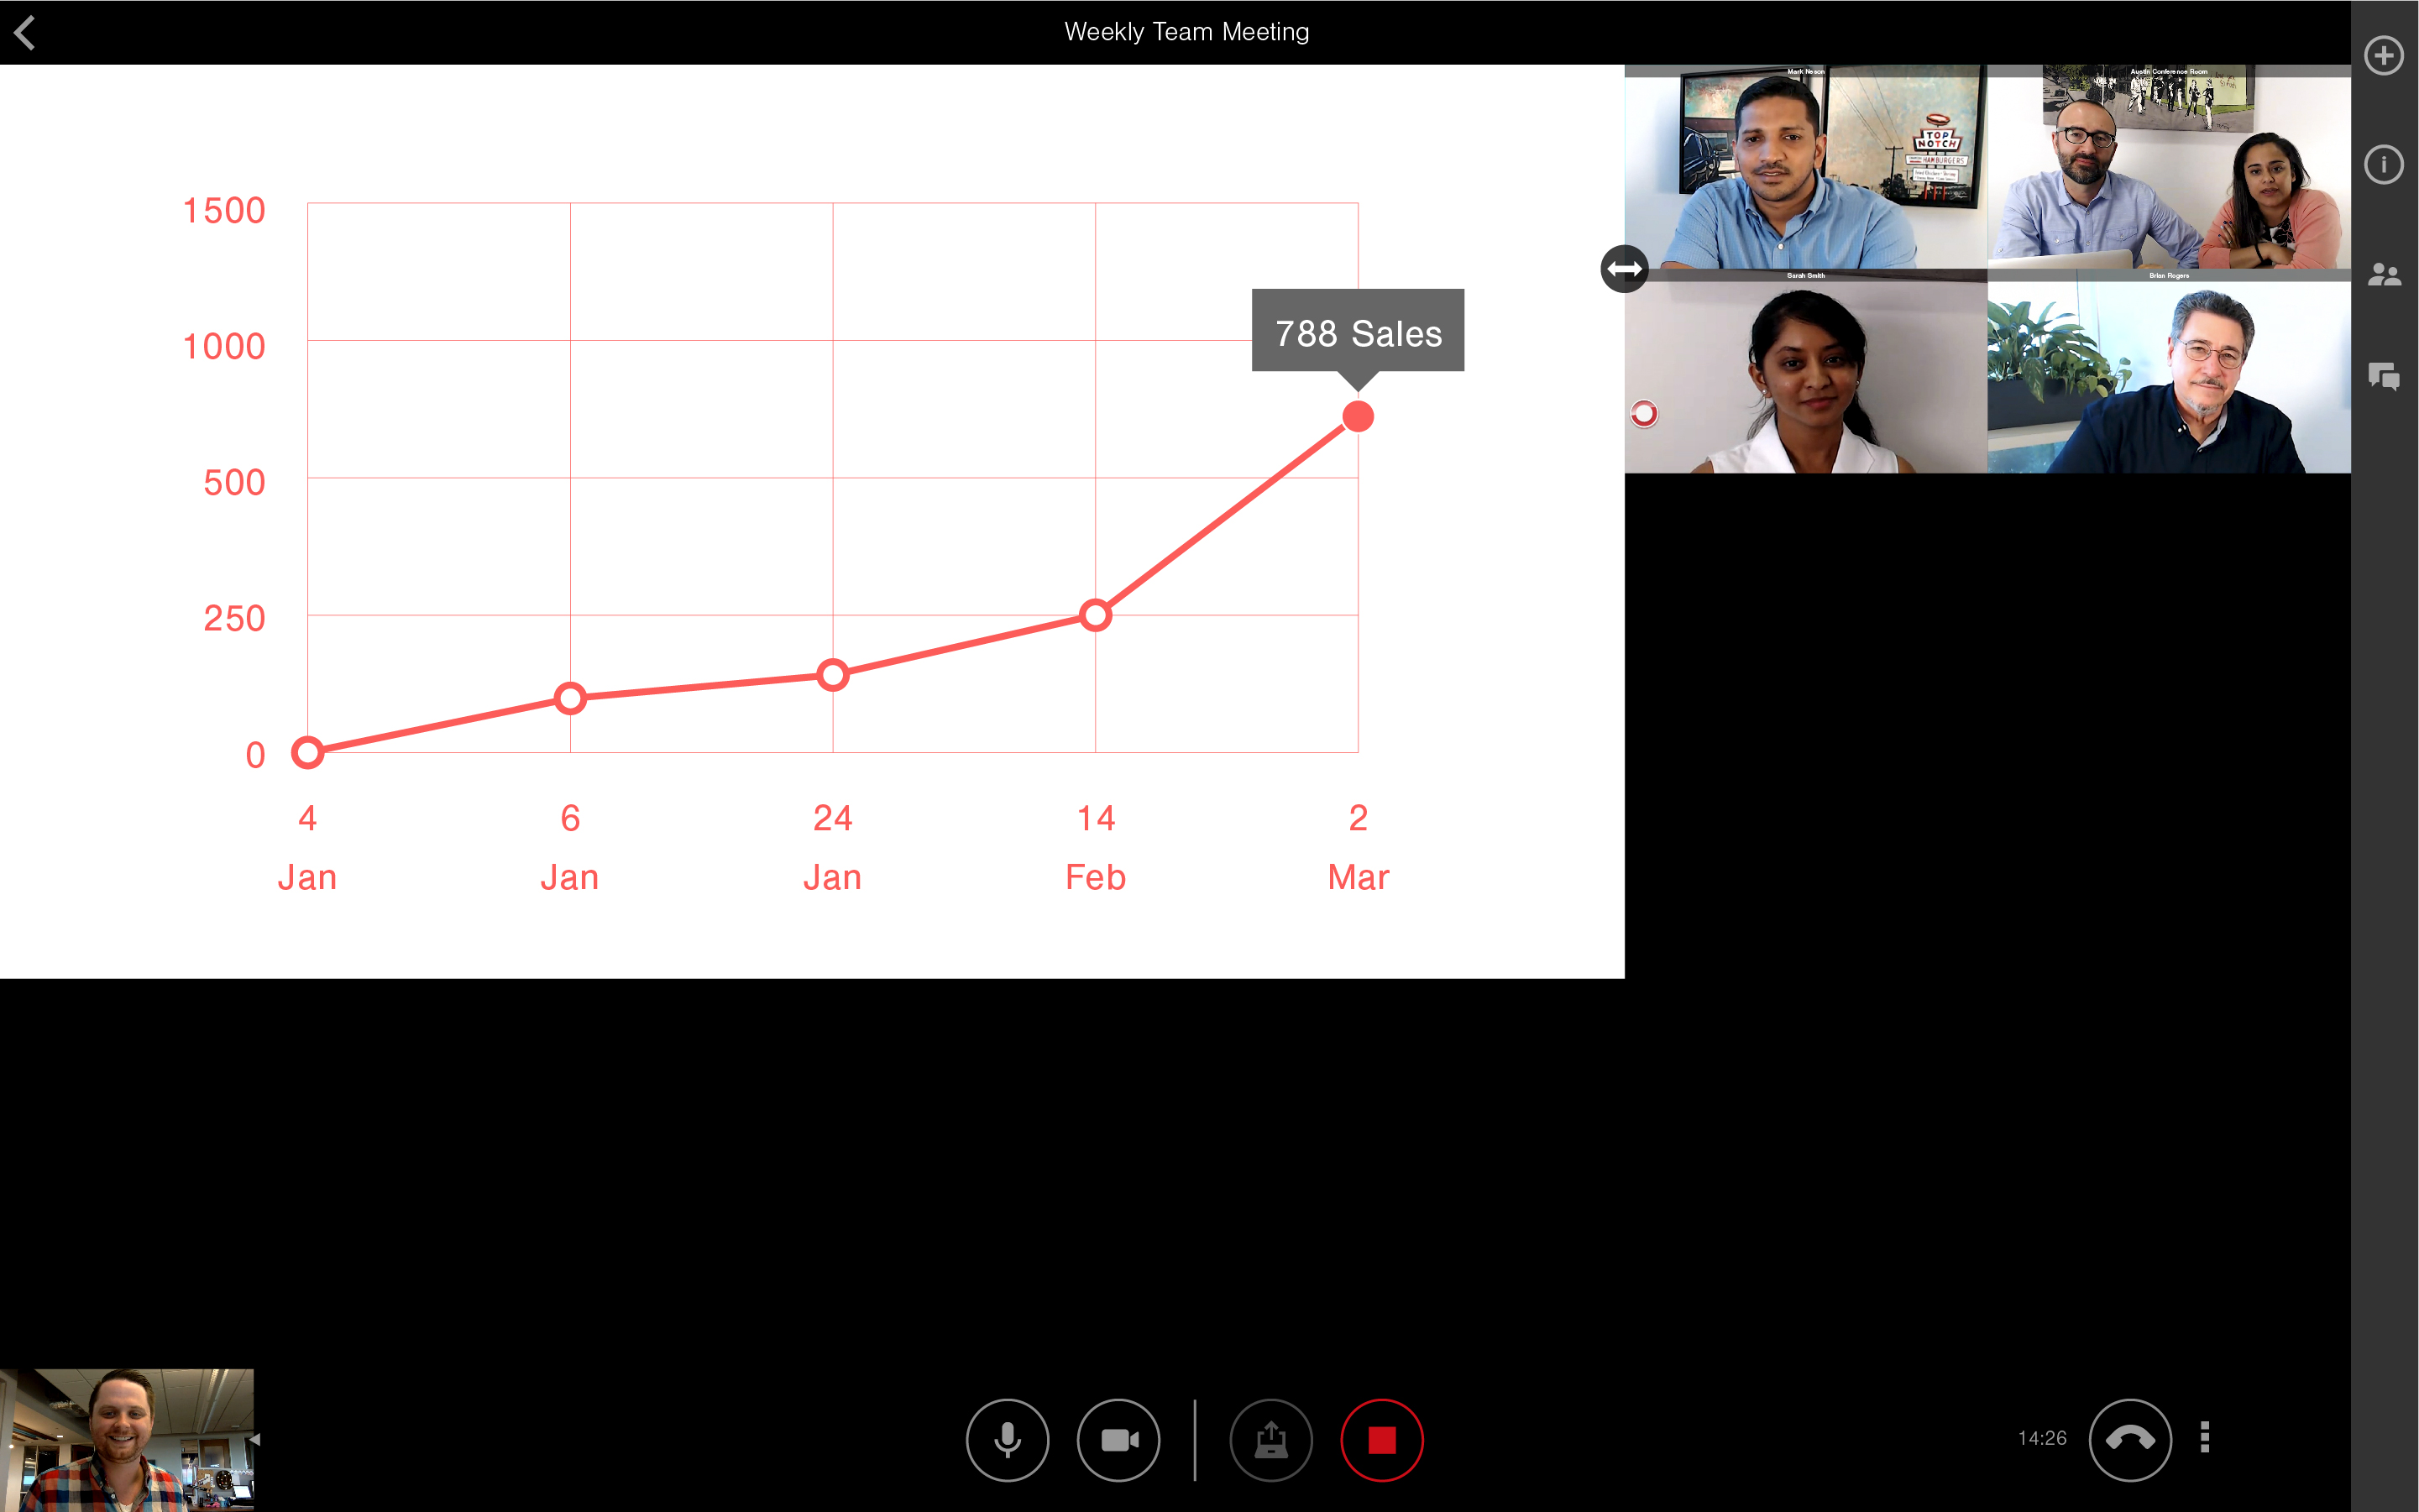The width and height of the screenshot is (2419, 1512).
Task: Hang up the call
Action: tap(2130, 1440)
